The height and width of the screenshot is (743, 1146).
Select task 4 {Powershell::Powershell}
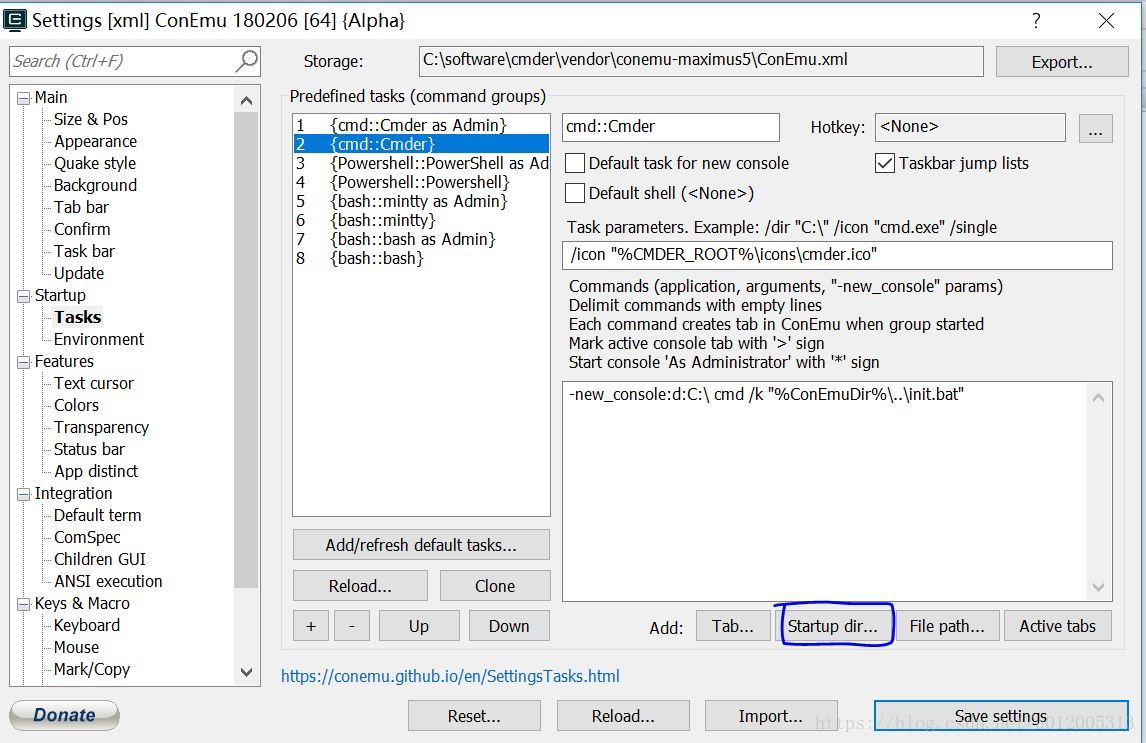click(x=421, y=182)
